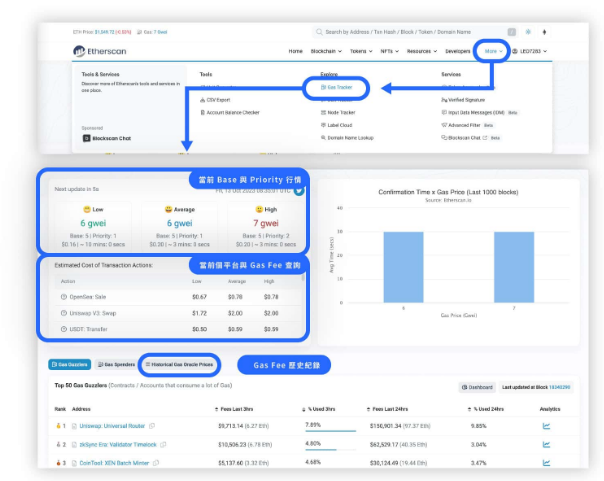604x481 pixels.
Task: Open Label Cloud under Explore
Action: coord(336,125)
